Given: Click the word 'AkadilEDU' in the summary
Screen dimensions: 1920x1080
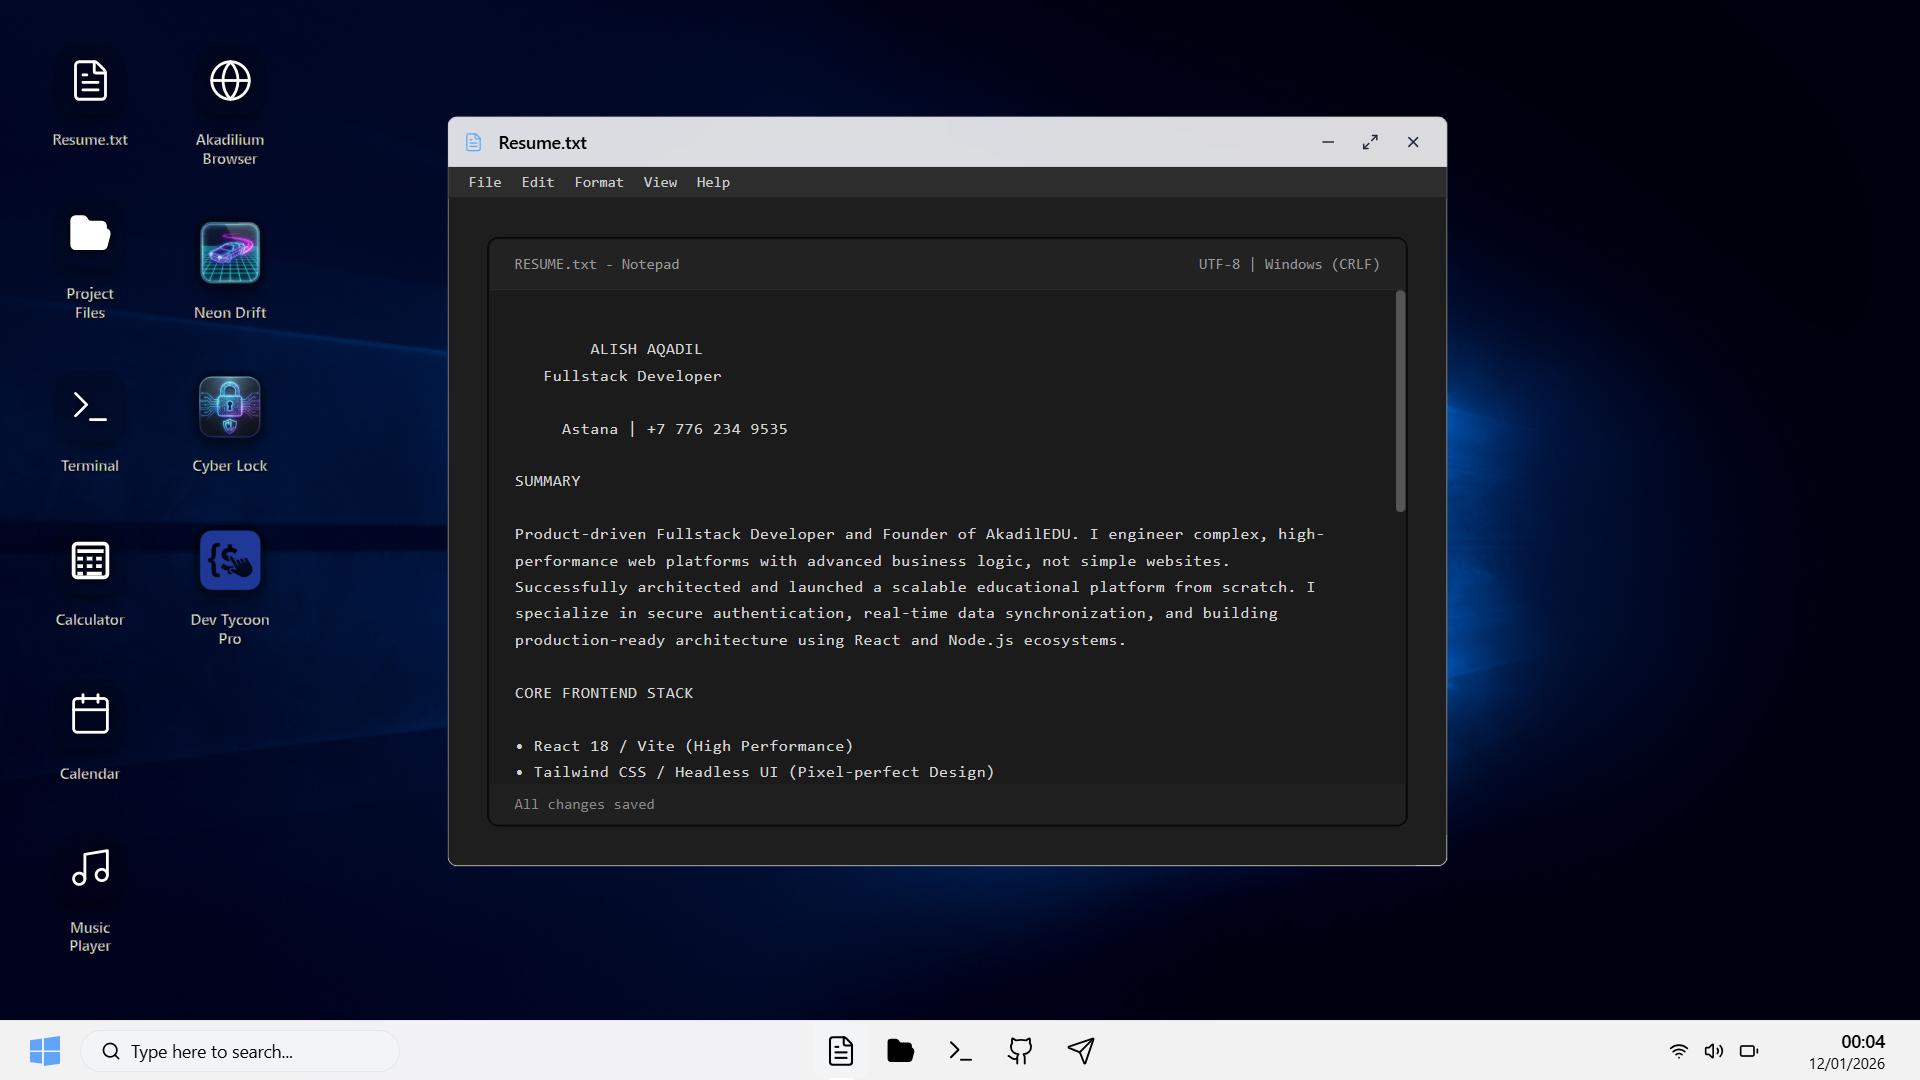Looking at the screenshot, I should (x=1028, y=534).
